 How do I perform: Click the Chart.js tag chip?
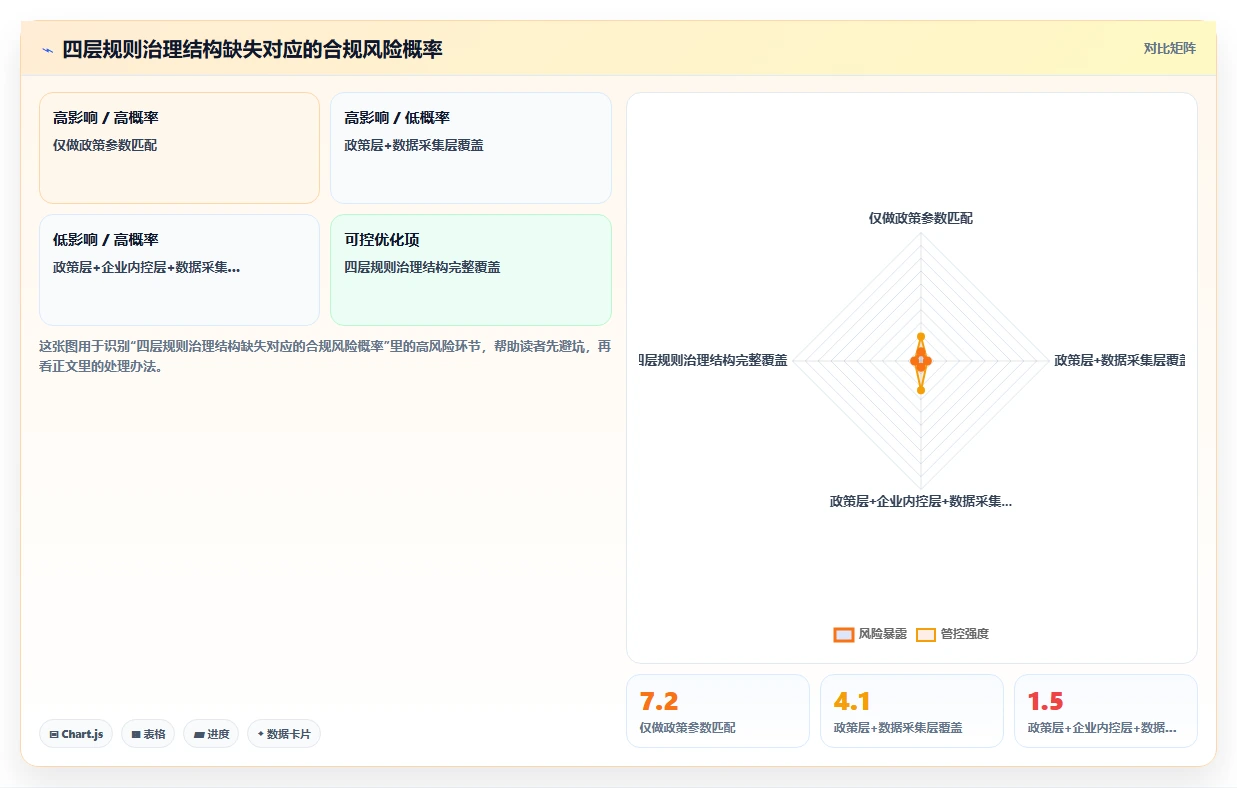[x=77, y=734]
